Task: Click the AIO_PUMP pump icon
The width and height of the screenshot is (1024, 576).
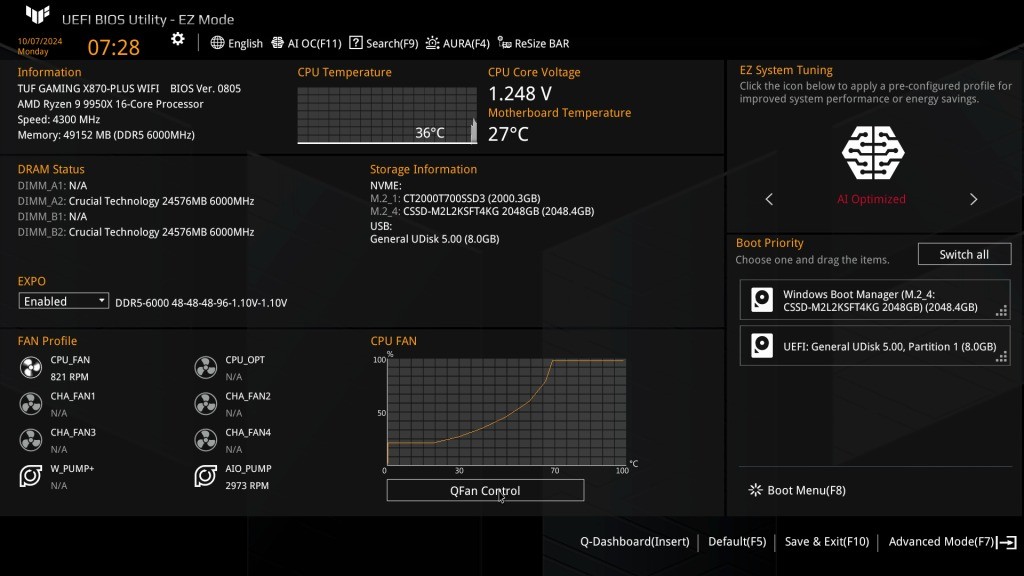Action: (x=206, y=476)
